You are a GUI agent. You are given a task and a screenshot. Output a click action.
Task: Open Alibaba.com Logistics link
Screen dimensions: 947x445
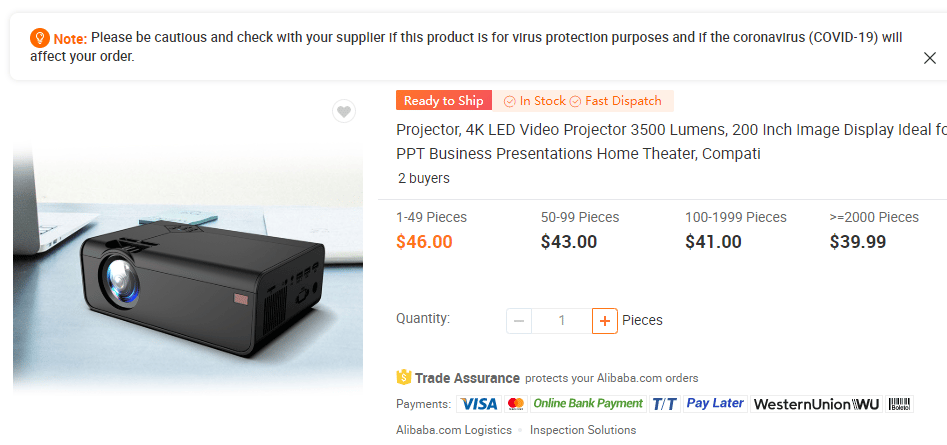(454, 430)
